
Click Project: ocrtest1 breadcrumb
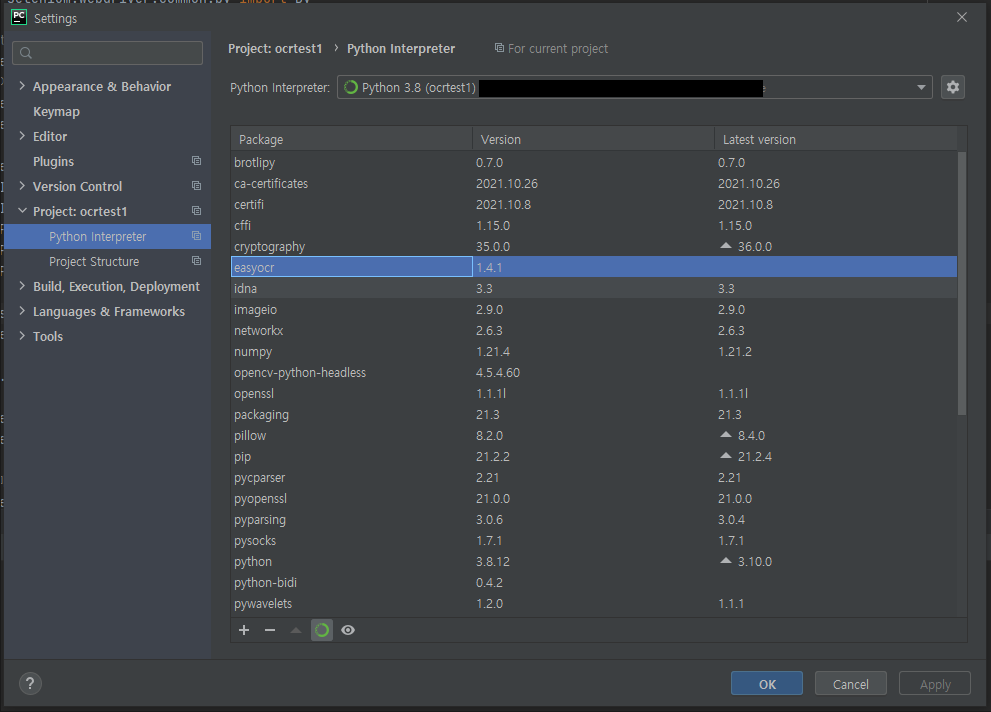tap(275, 49)
